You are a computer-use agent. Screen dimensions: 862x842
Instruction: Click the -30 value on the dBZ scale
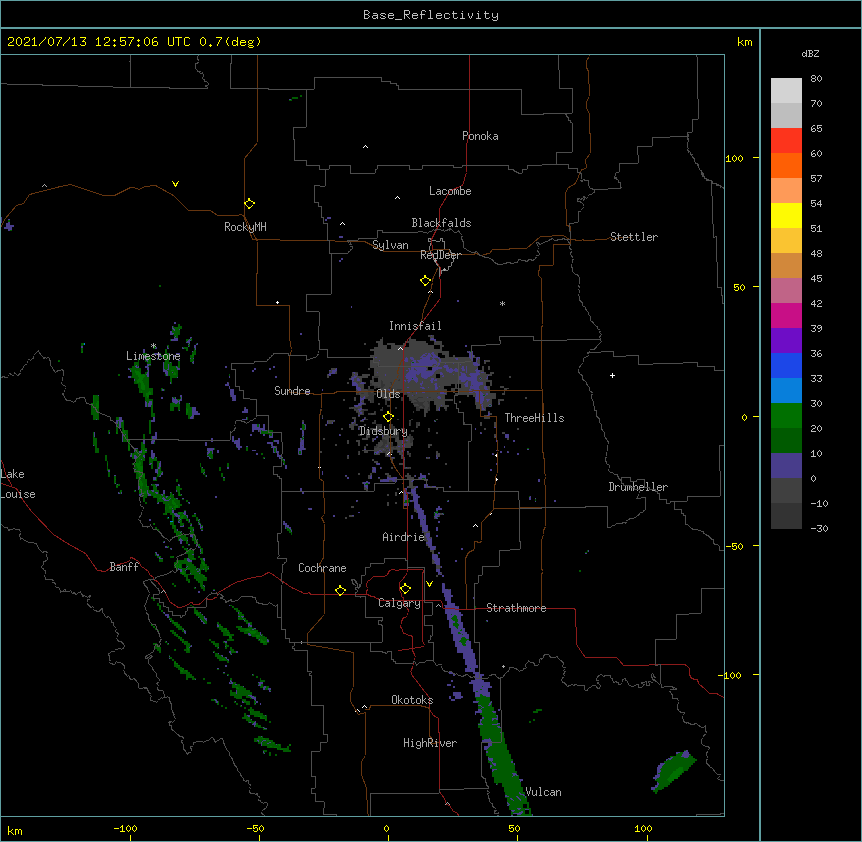pyautogui.click(x=819, y=528)
